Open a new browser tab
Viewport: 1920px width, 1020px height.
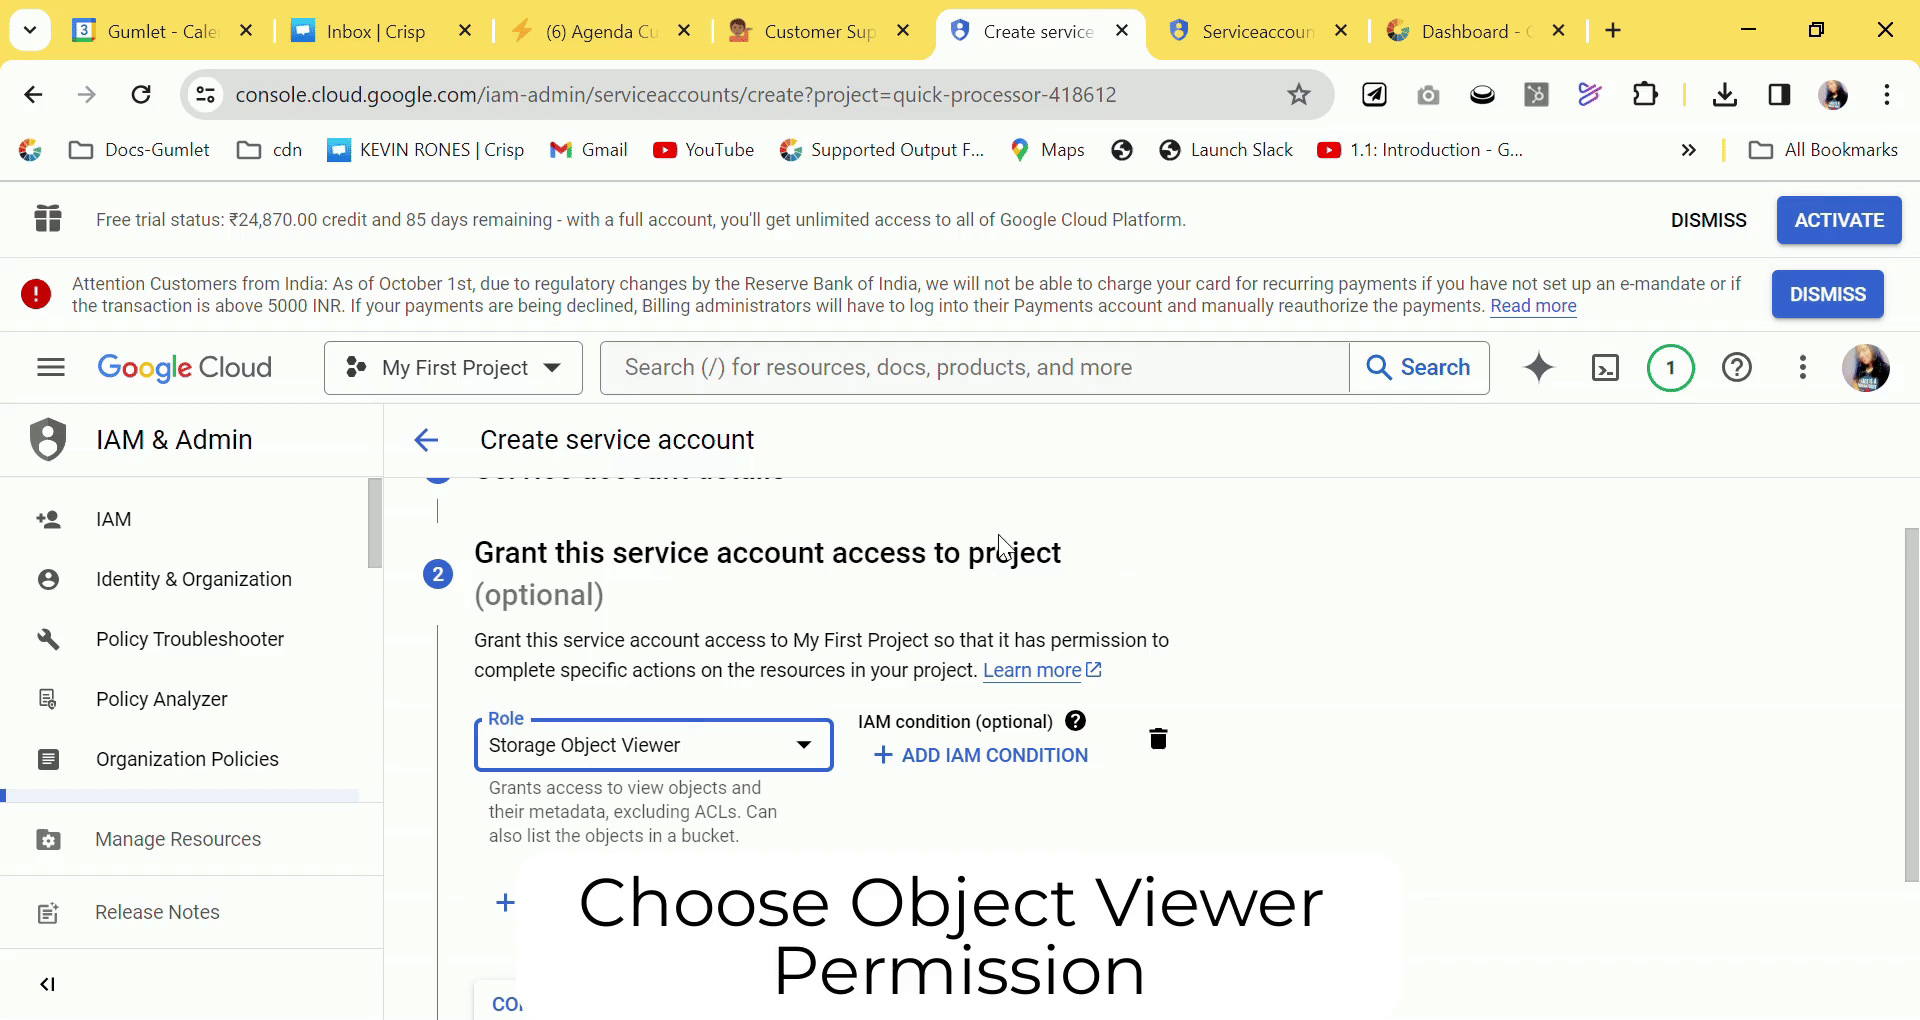pos(1613,31)
